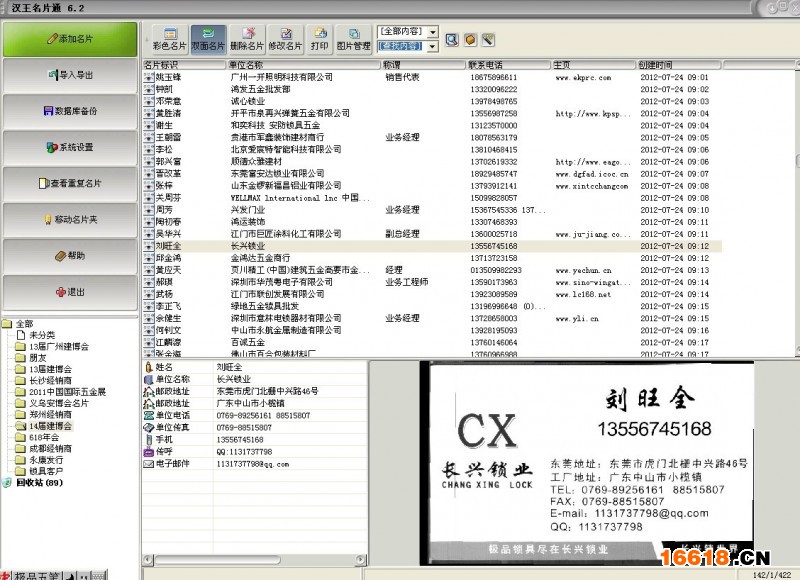Click the 查看重复名片 duplicate check button
The height and width of the screenshot is (580, 800).
click(70, 184)
